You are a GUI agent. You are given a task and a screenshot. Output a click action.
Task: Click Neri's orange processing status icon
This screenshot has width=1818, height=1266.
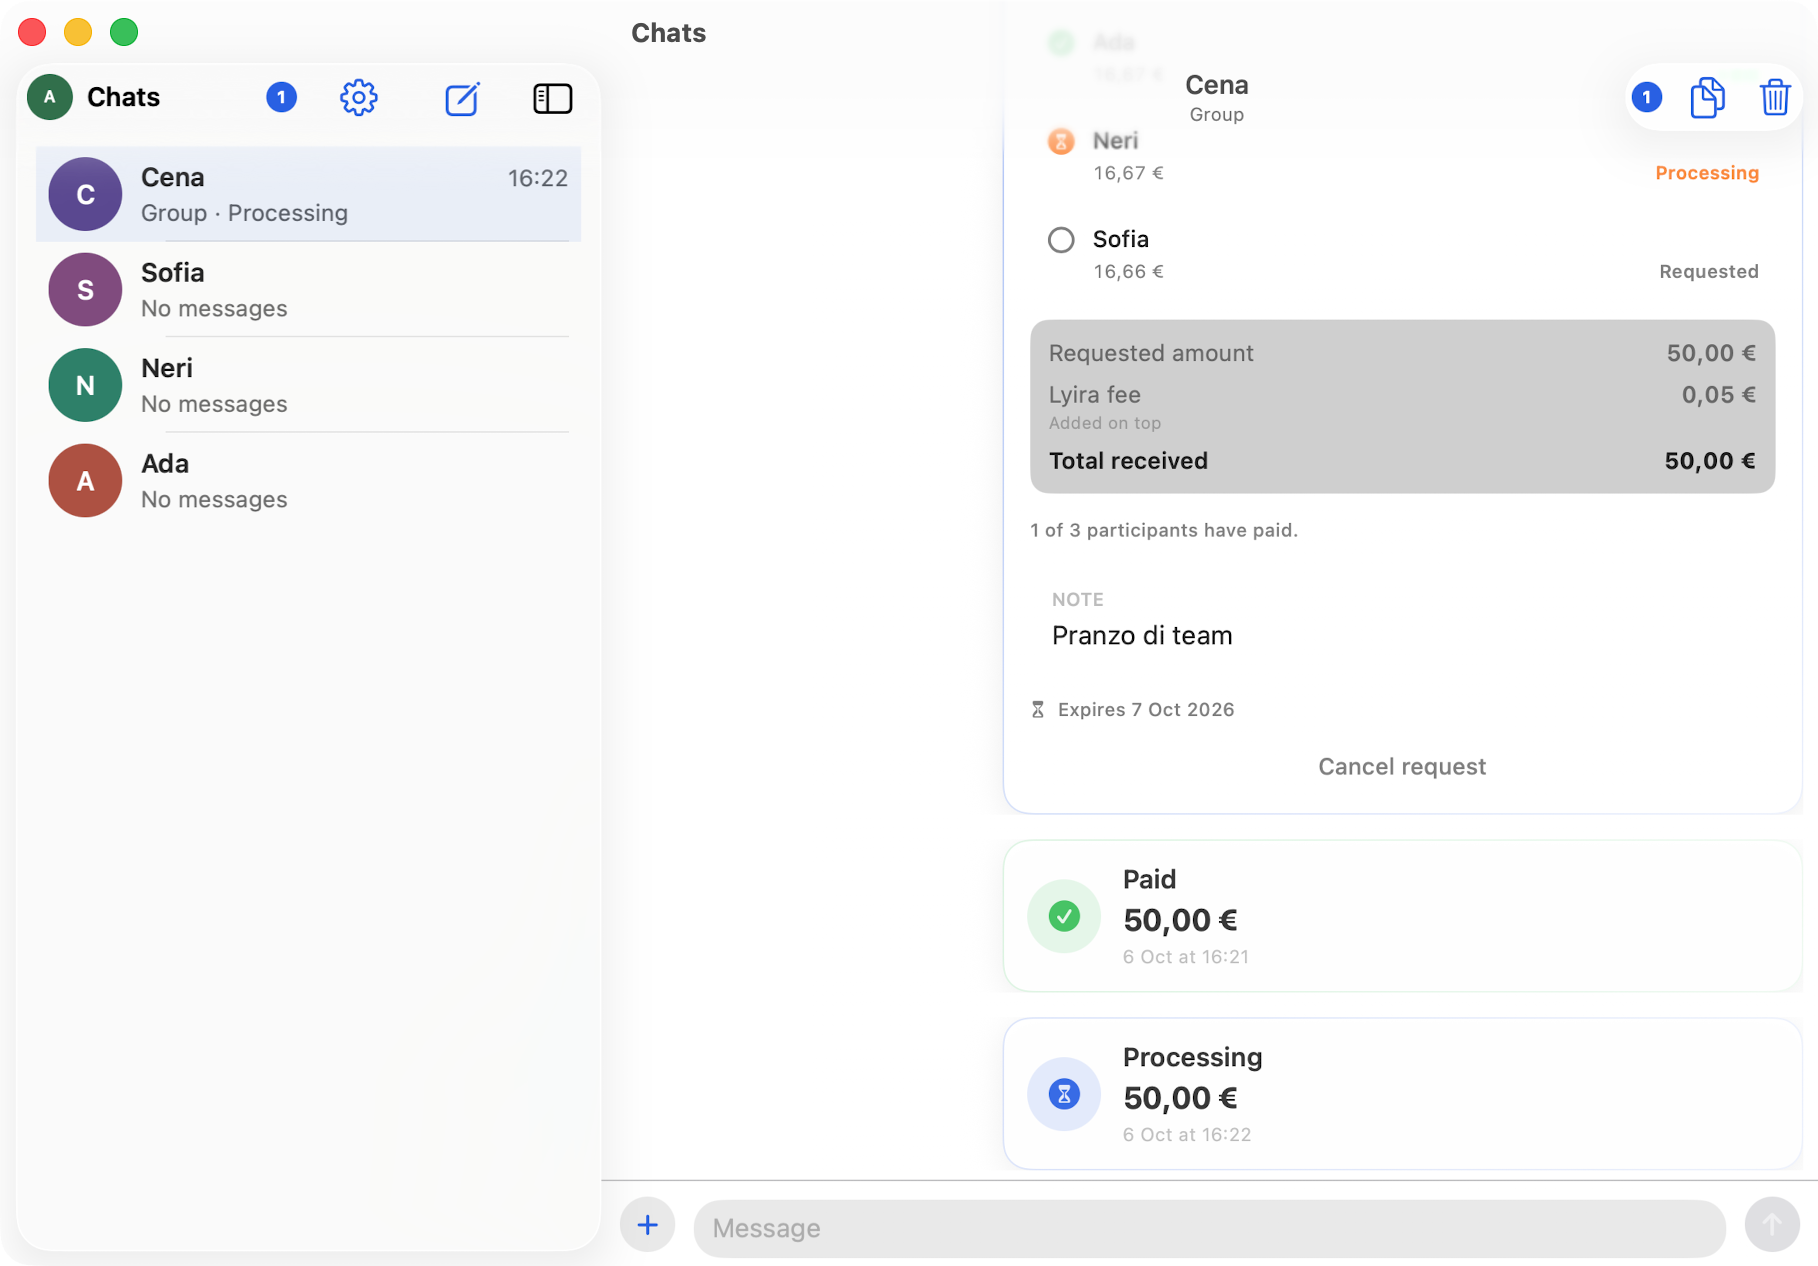(x=1061, y=141)
